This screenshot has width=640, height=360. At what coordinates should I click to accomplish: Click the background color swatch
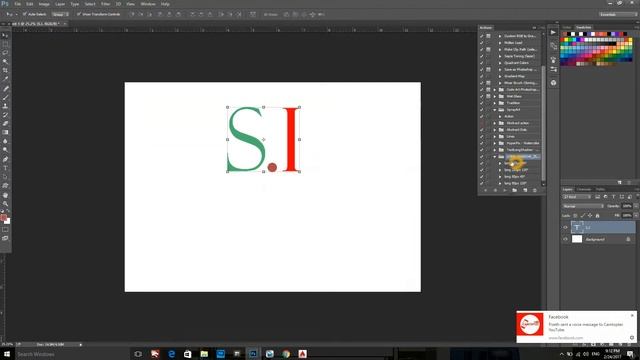(7, 221)
